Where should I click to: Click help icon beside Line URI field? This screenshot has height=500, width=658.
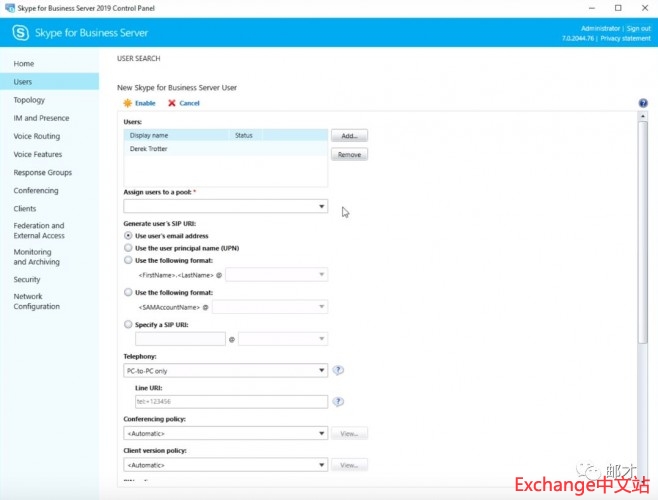point(338,401)
